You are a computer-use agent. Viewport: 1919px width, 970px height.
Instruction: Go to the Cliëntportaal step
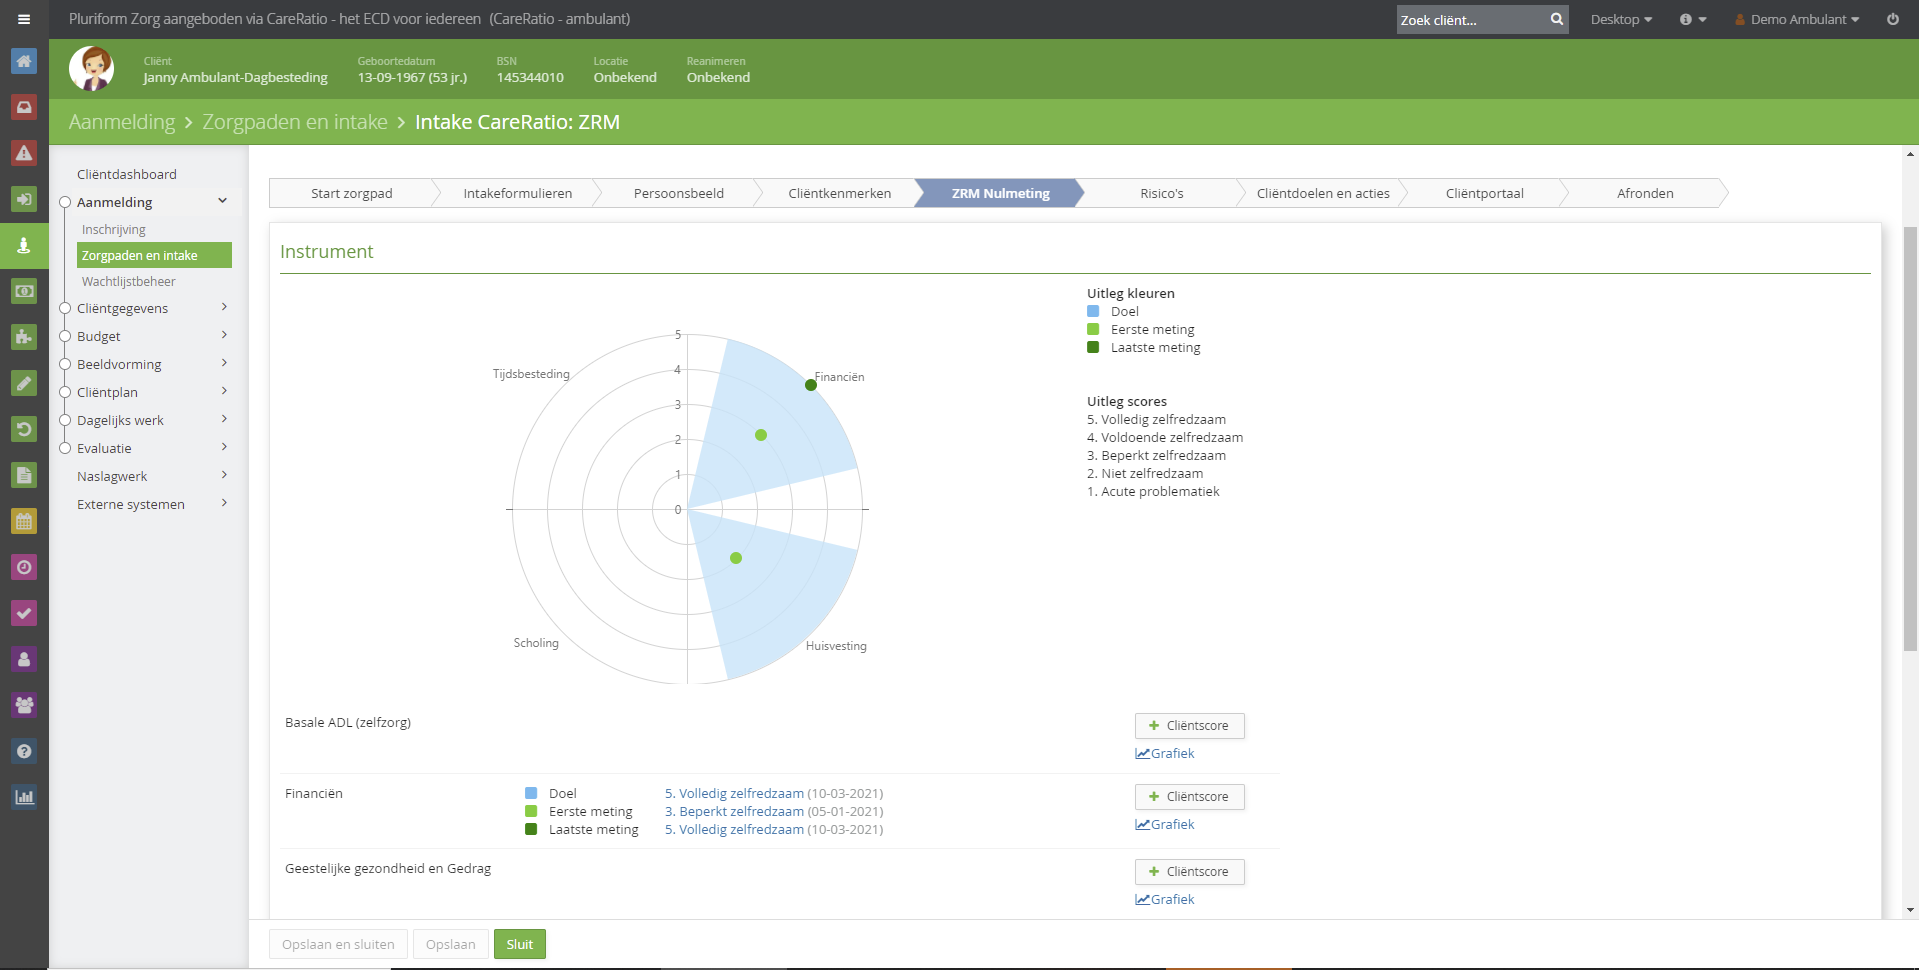tap(1484, 193)
